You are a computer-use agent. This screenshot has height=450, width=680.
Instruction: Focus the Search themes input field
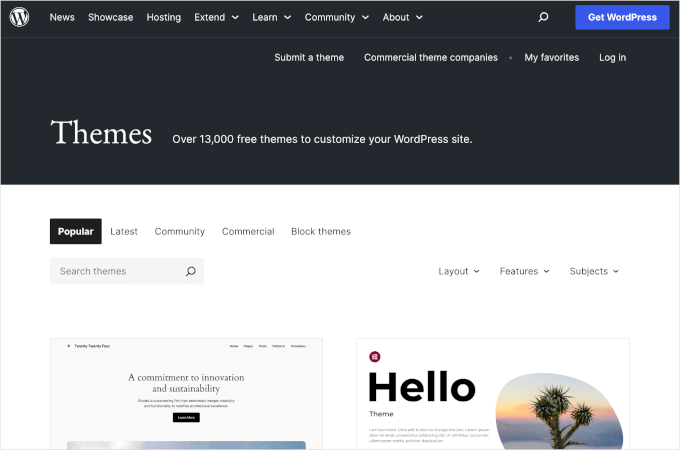tap(115, 271)
